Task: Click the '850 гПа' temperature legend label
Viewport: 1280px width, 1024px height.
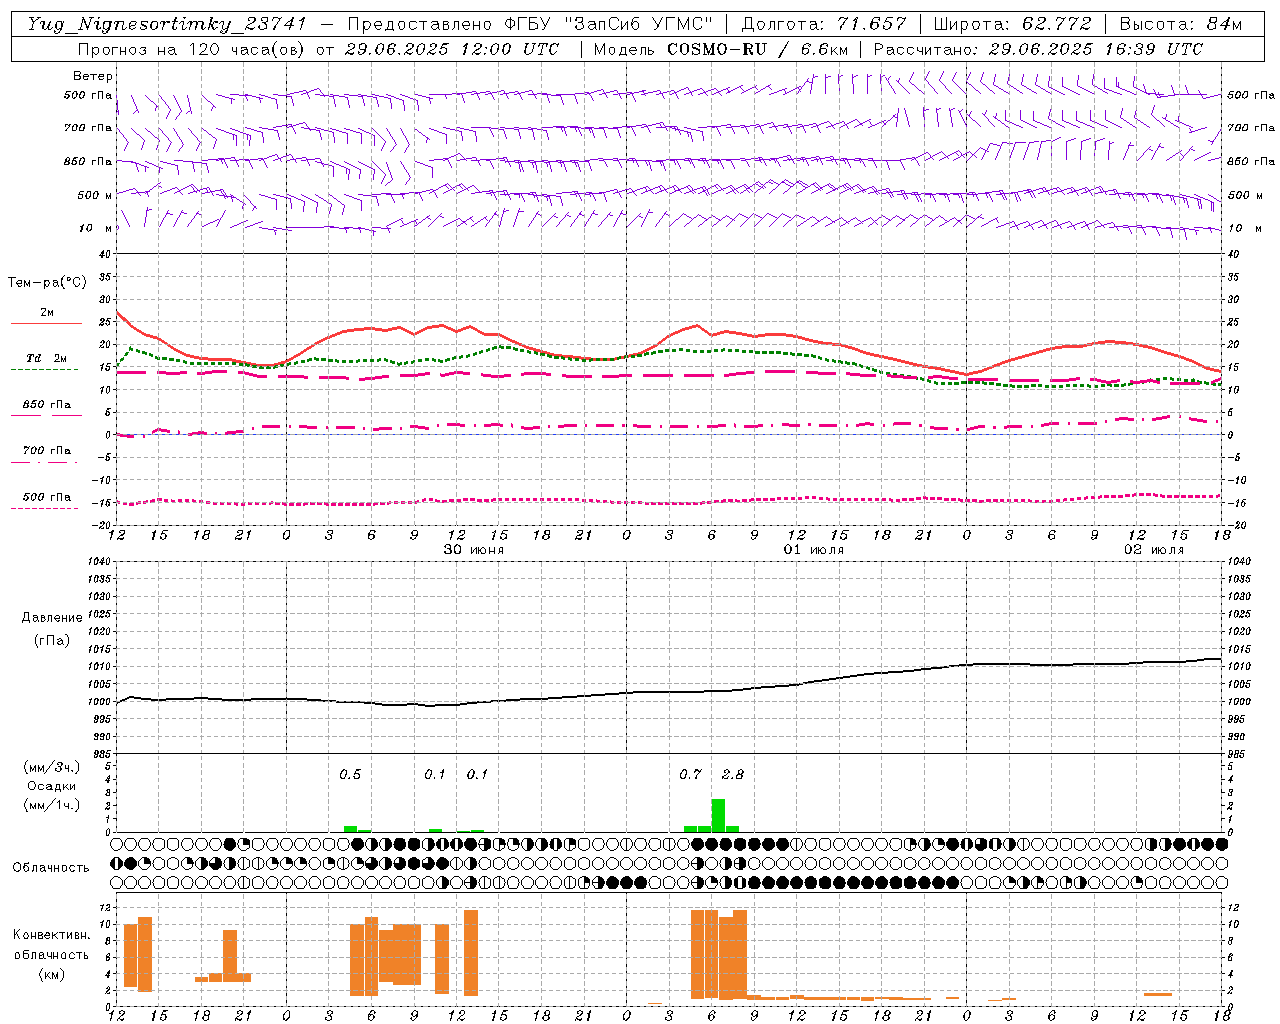Action: coord(47,404)
